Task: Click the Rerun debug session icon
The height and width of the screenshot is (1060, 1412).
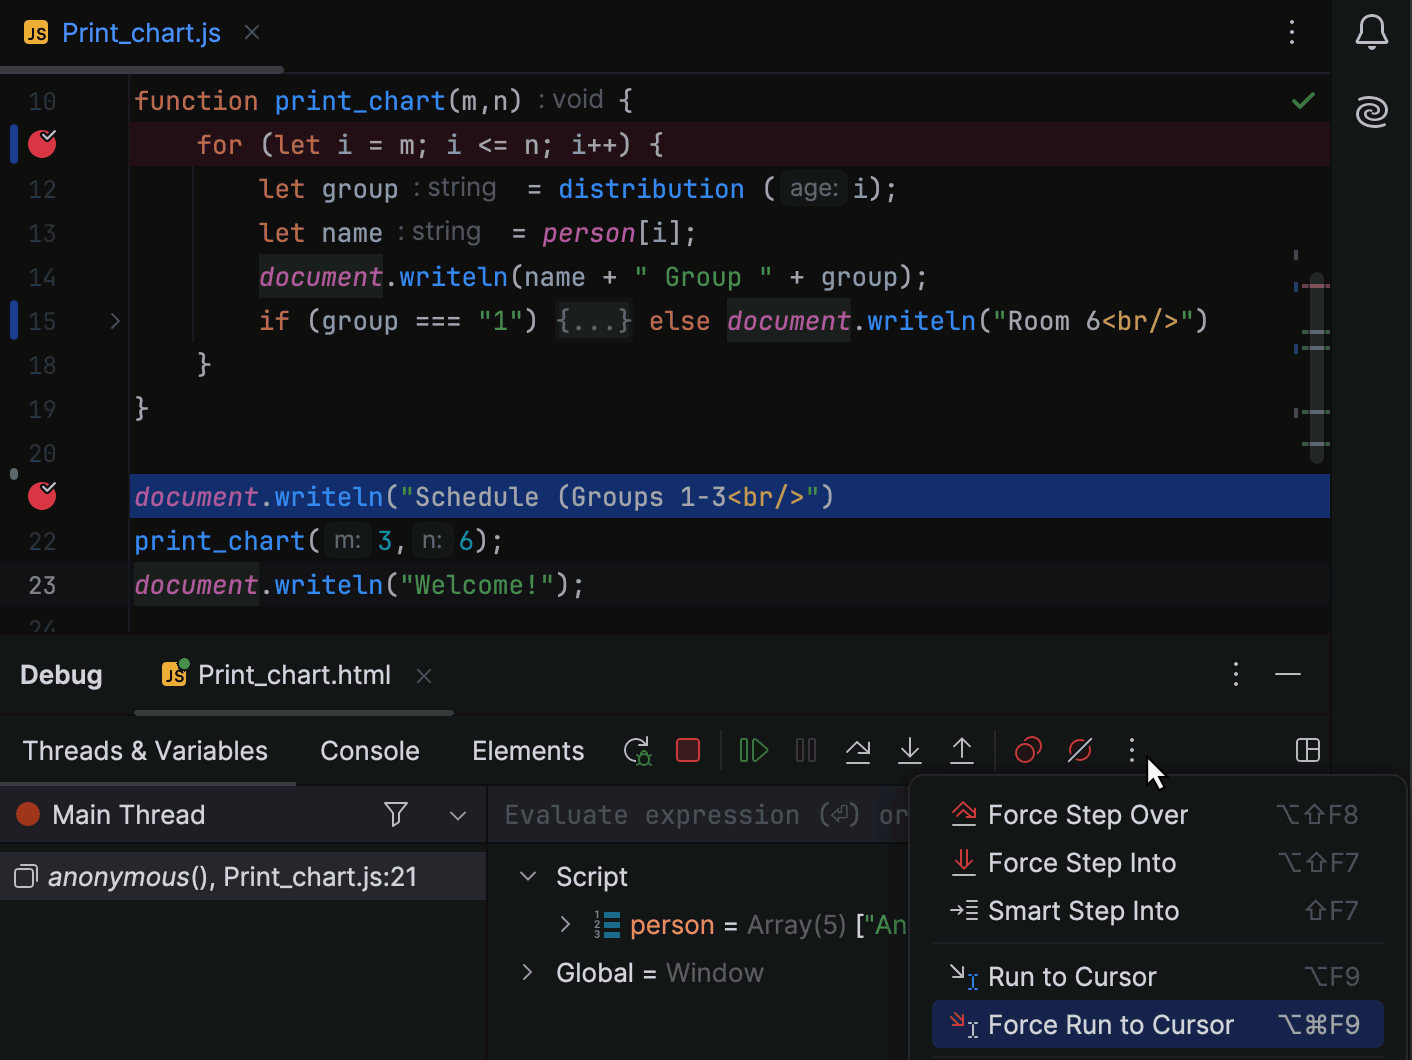Action: (x=637, y=751)
